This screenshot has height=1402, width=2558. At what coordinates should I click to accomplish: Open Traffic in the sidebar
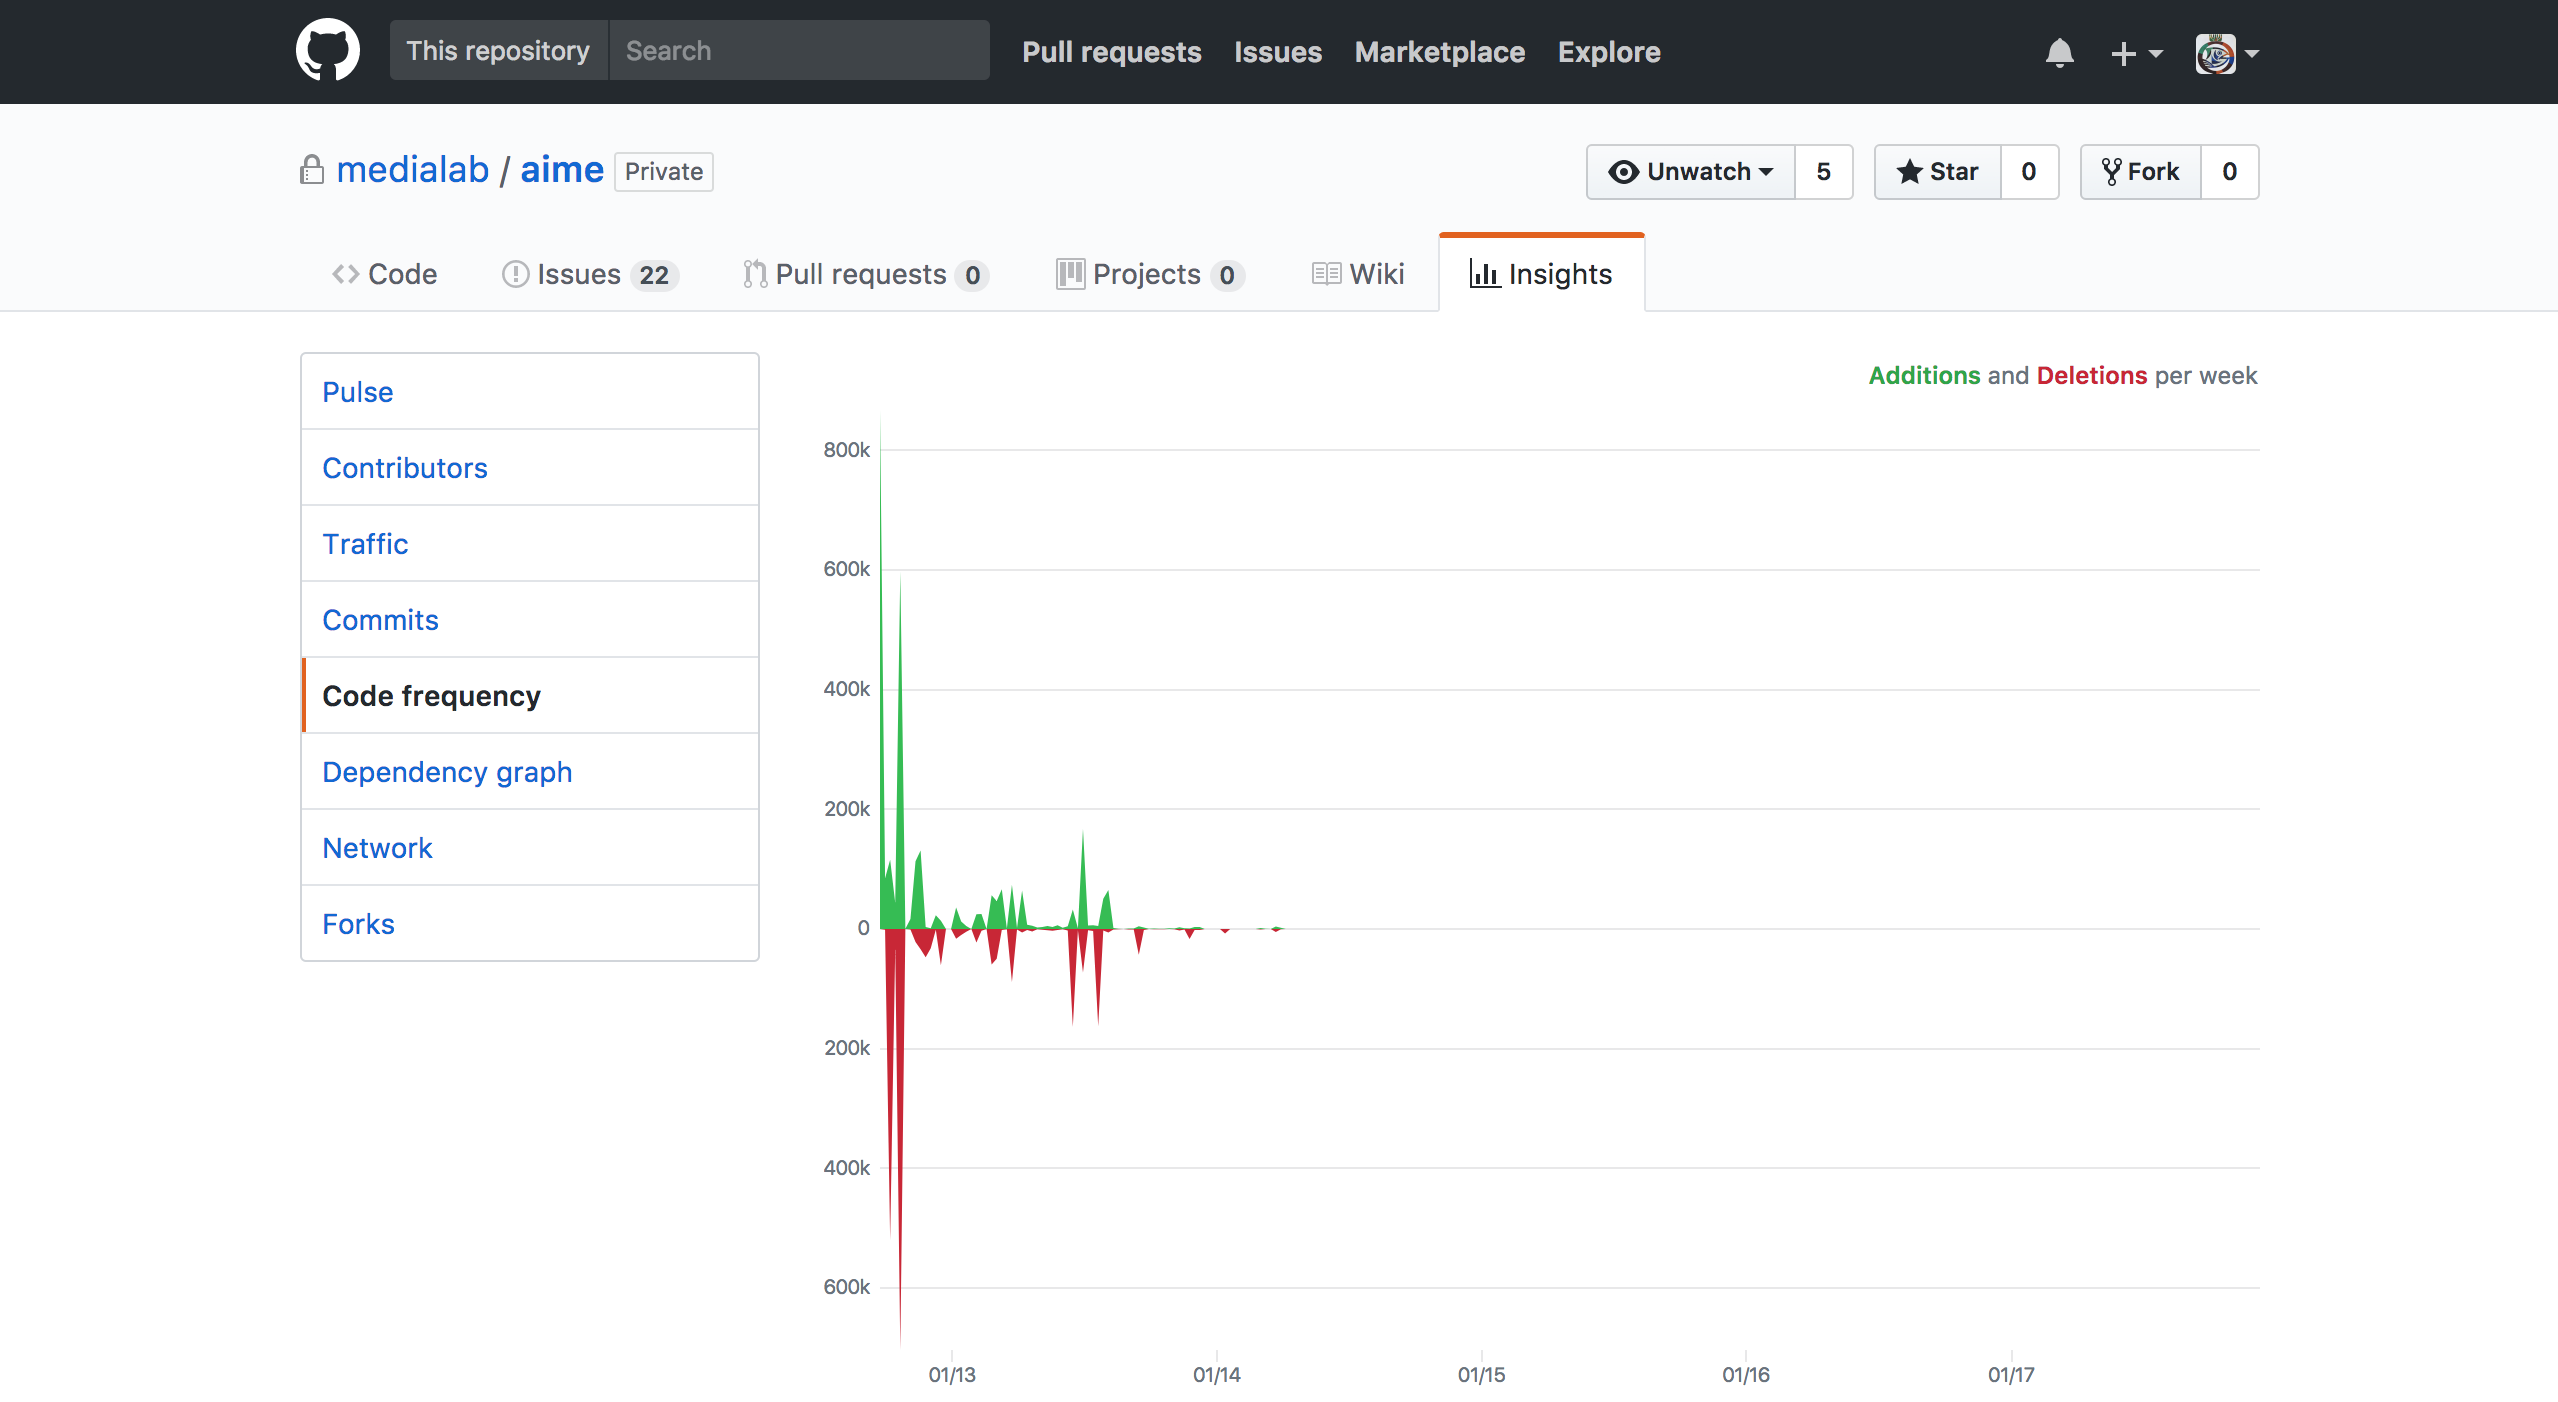click(530, 544)
